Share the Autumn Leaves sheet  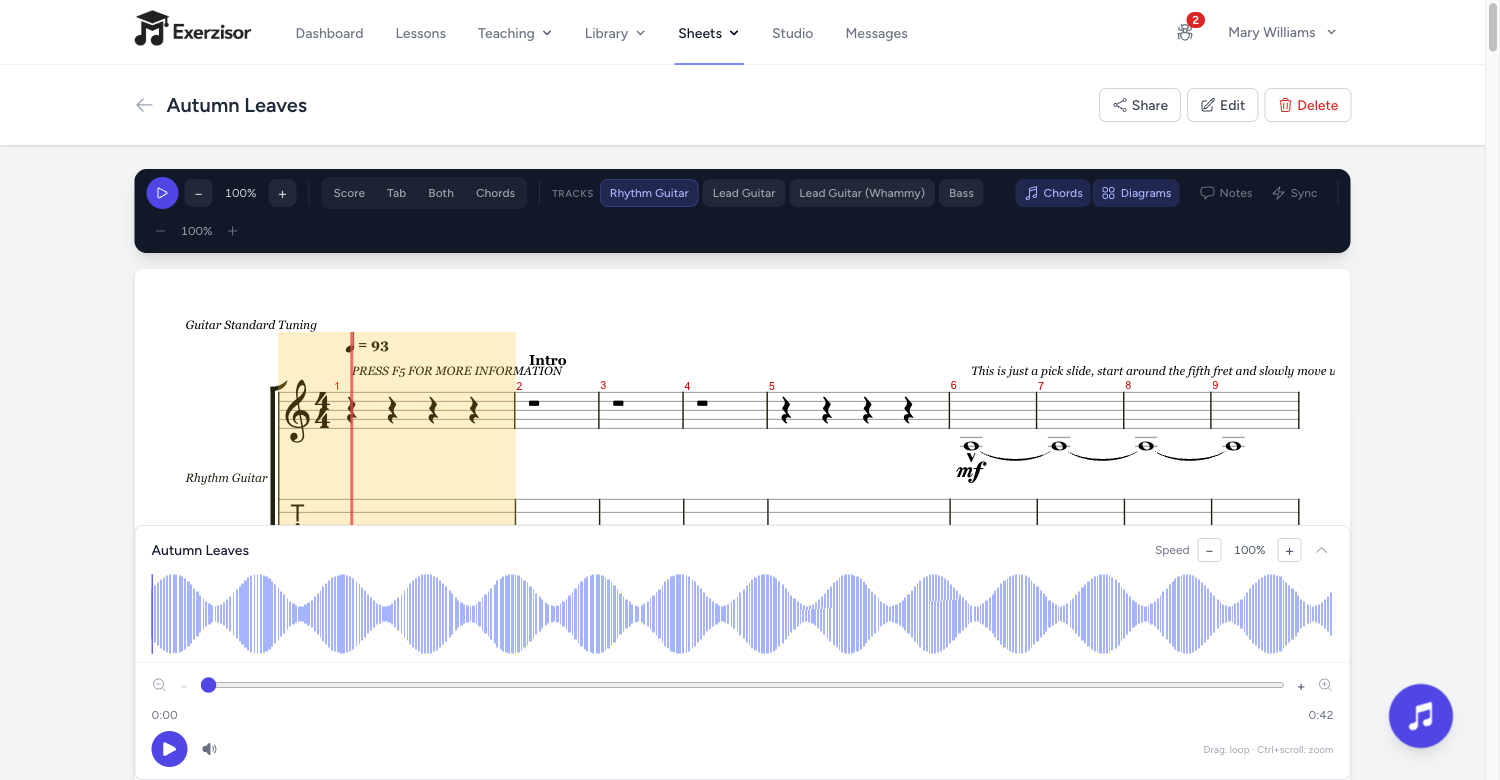coord(1140,105)
